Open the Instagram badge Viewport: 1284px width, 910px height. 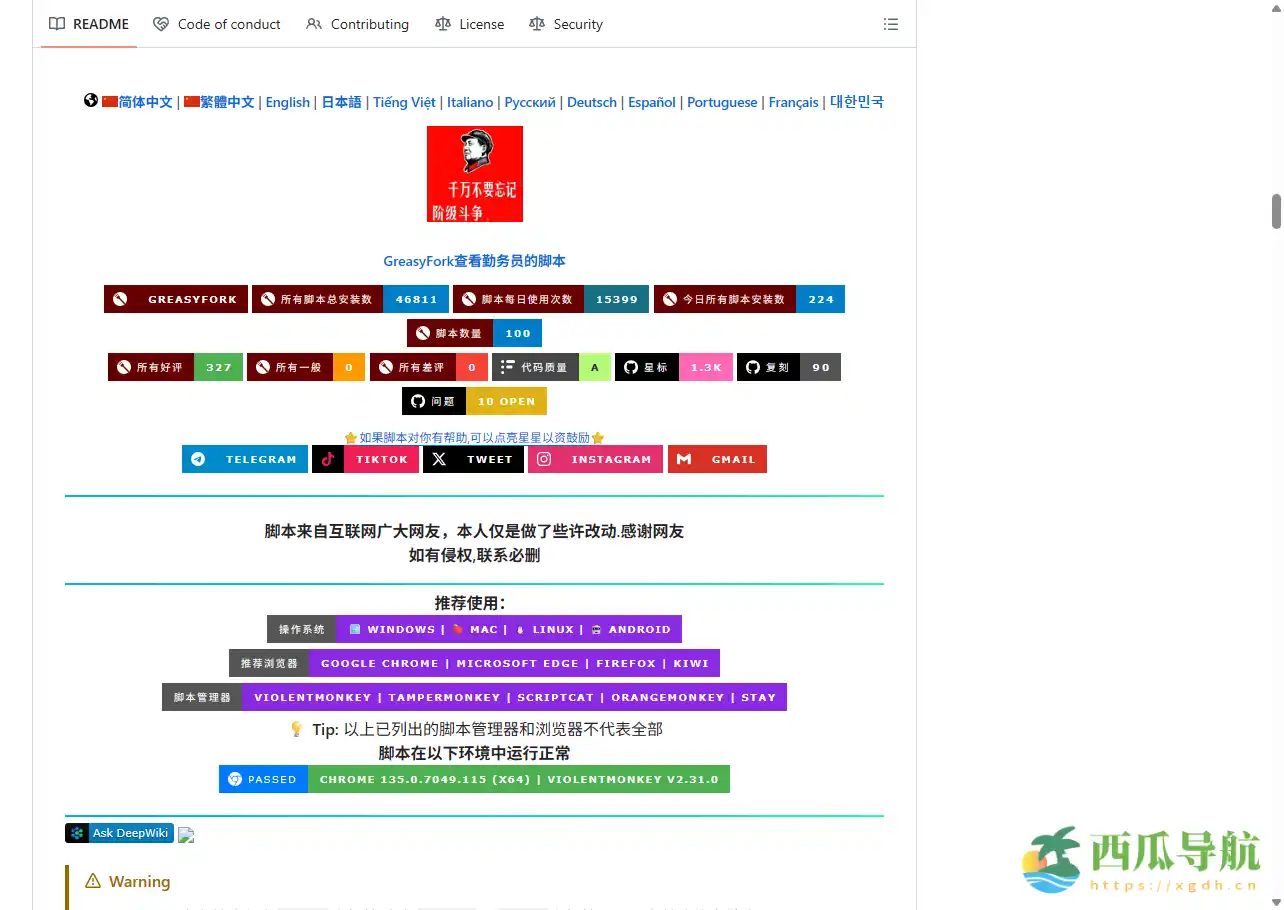coord(595,459)
